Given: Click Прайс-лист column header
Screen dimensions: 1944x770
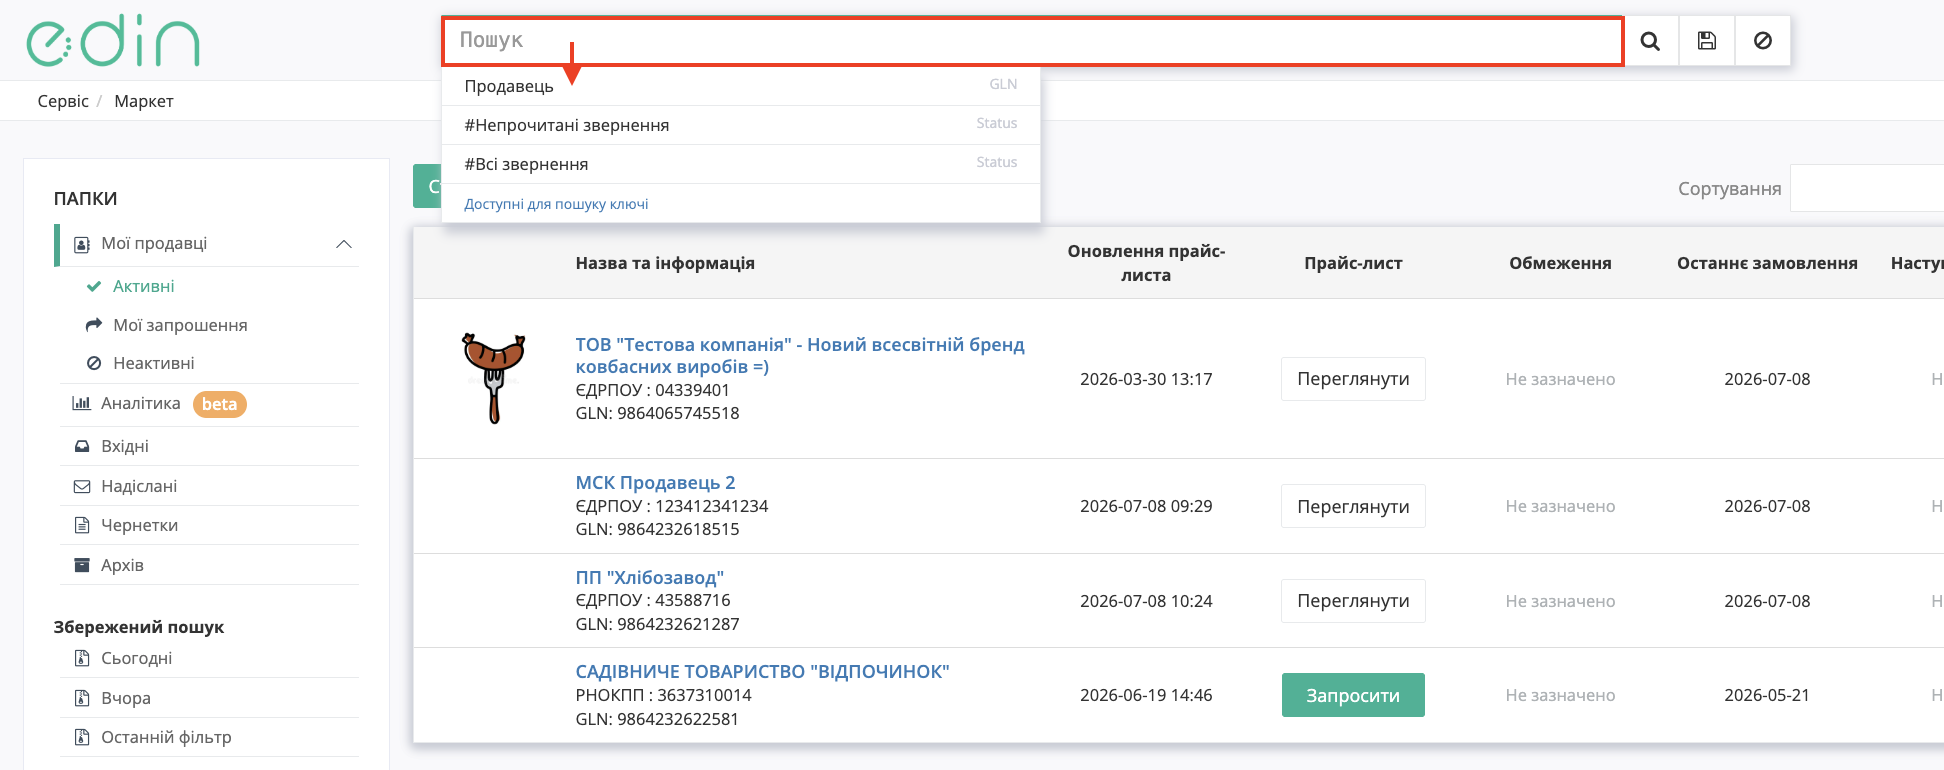Looking at the screenshot, I should tap(1353, 263).
